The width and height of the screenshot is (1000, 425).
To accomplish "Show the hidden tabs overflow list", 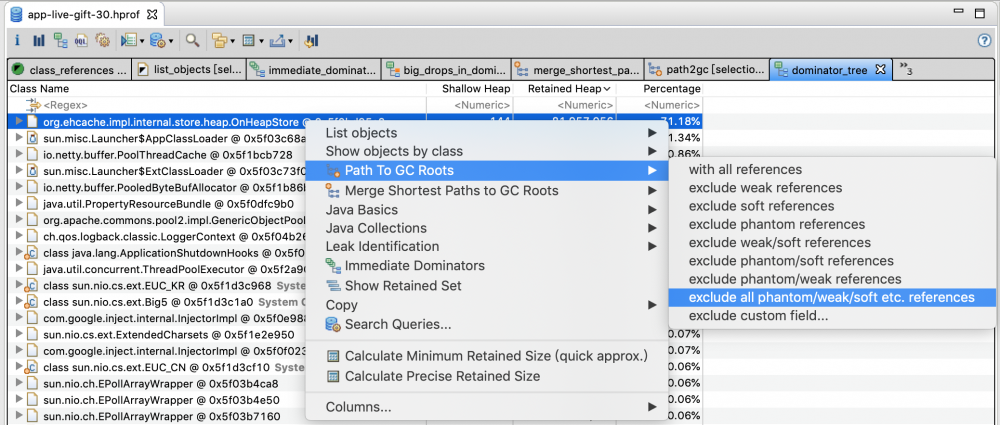I will tap(905, 69).
